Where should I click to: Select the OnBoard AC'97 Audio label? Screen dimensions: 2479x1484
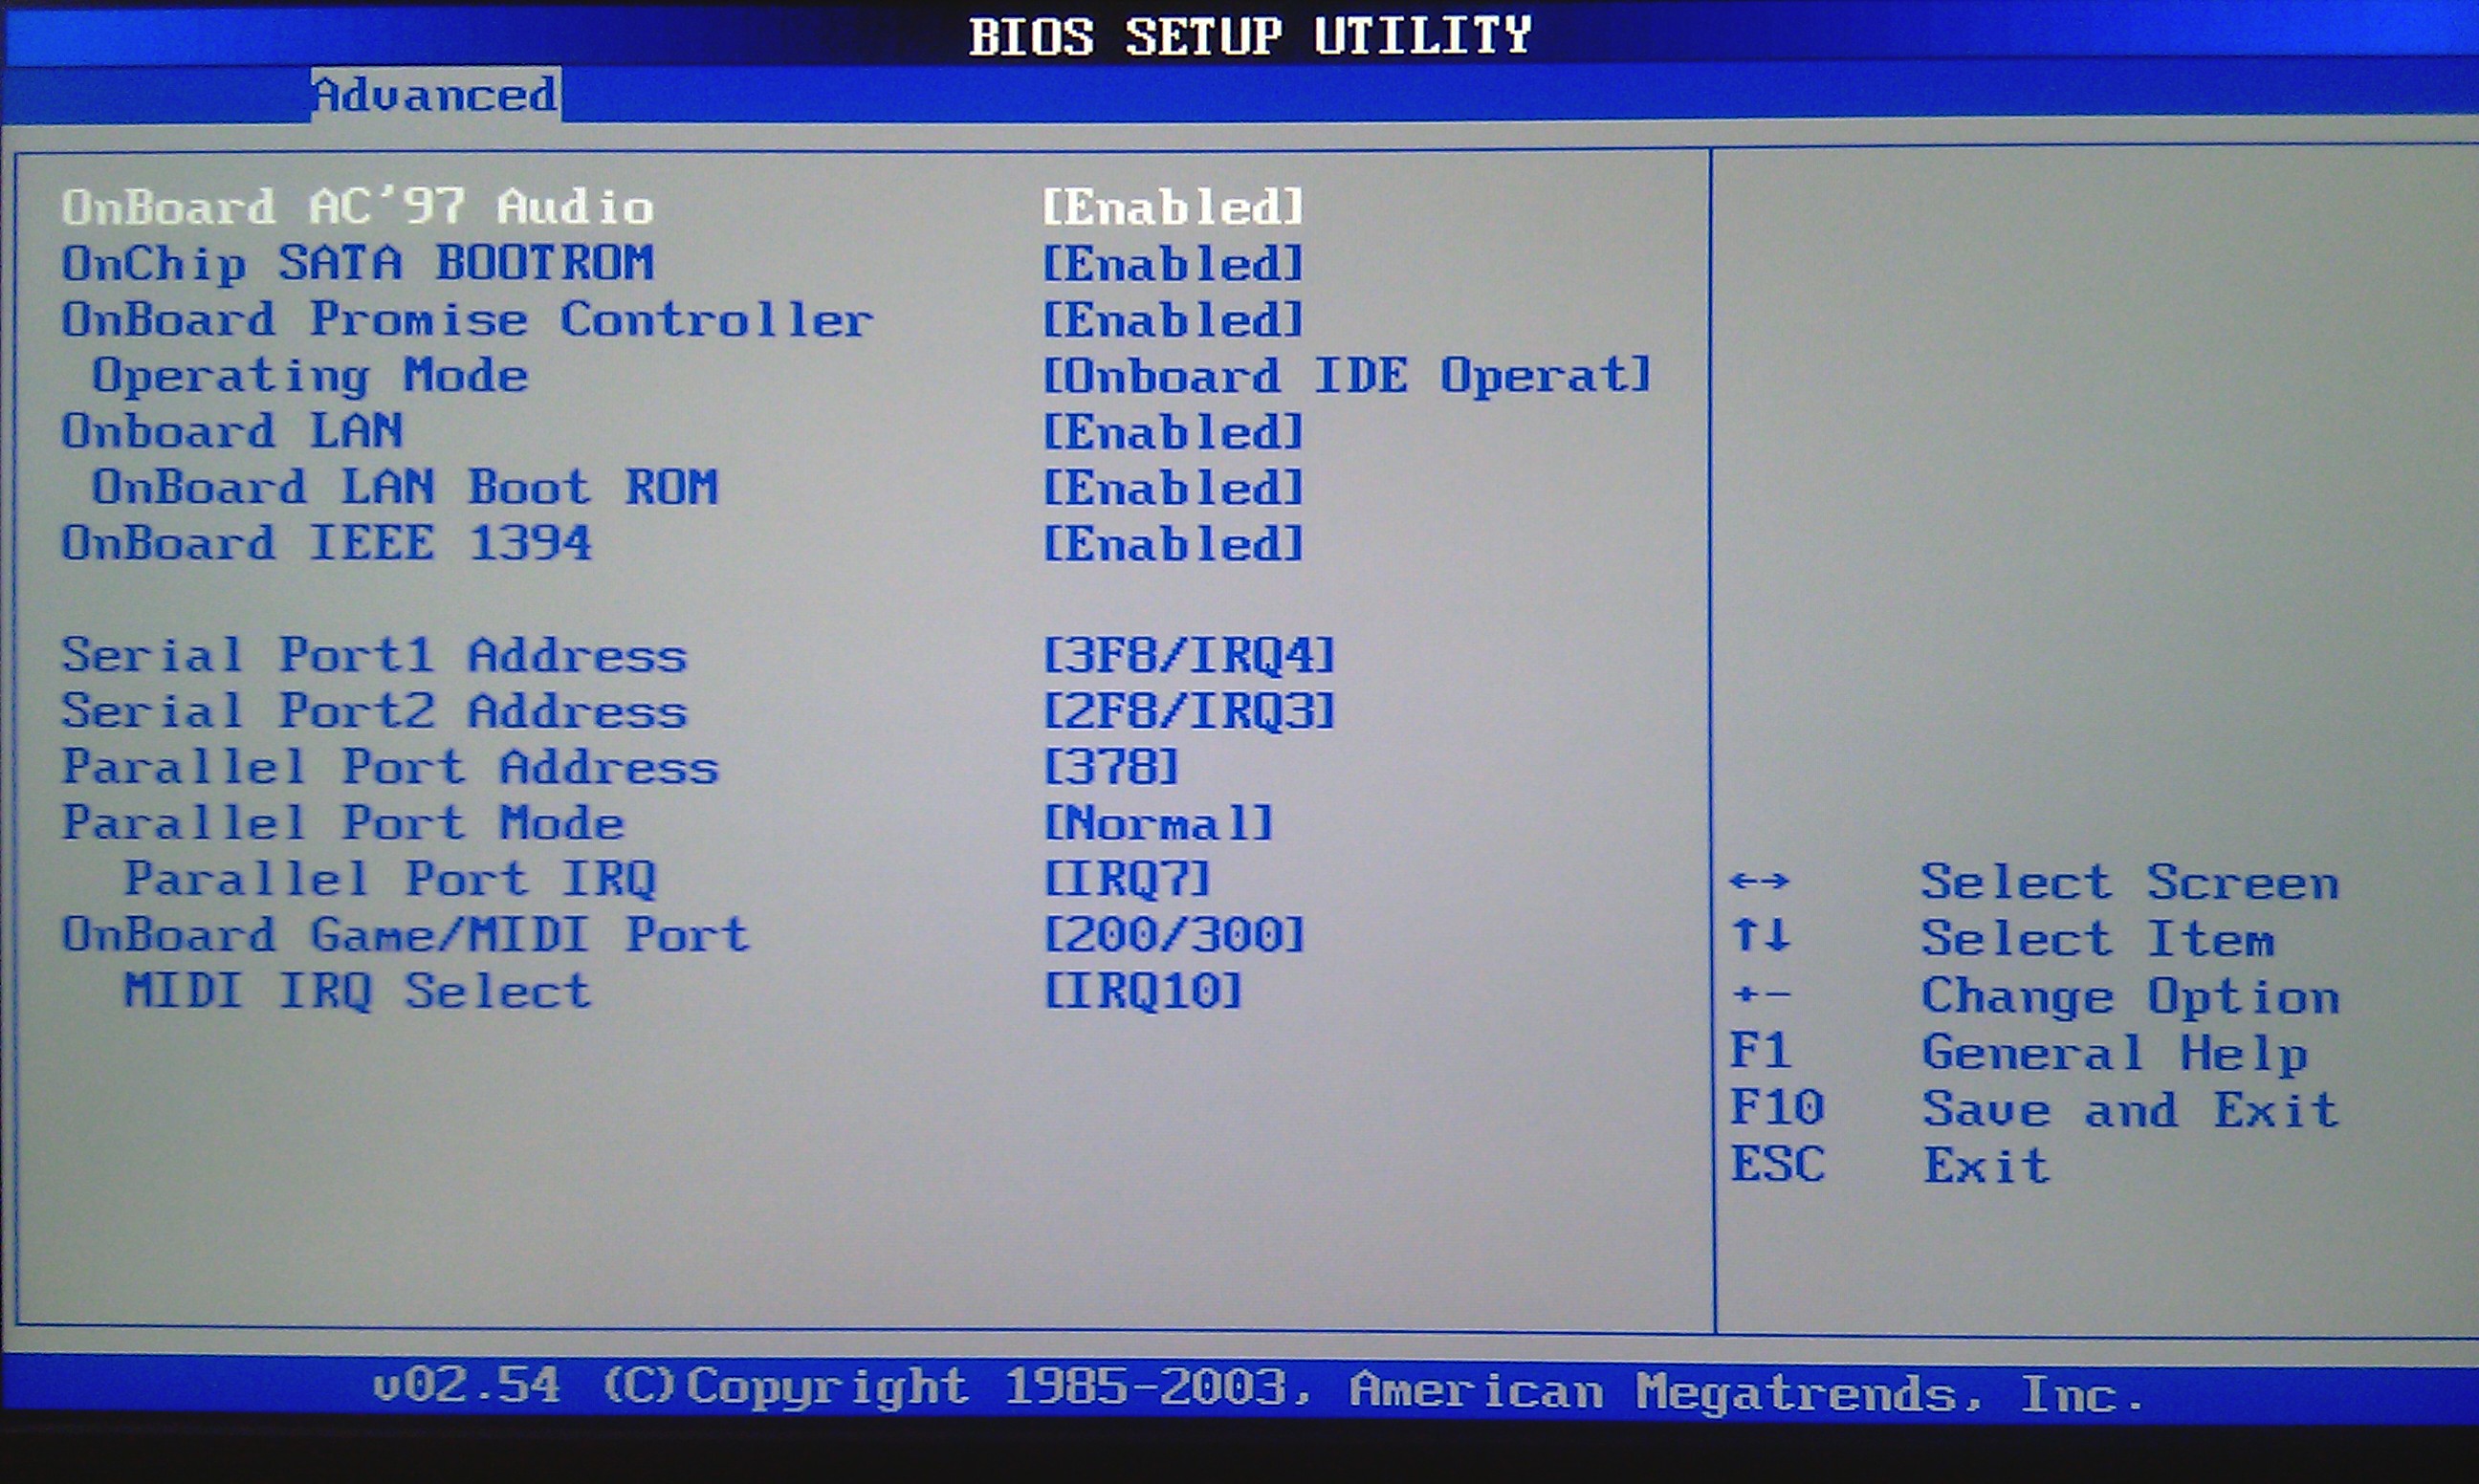[357, 207]
